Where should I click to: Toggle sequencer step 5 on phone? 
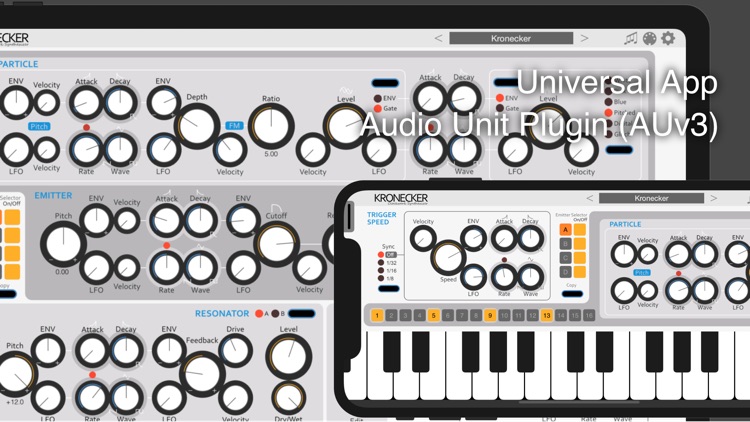pyautogui.click(x=433, y=315)
